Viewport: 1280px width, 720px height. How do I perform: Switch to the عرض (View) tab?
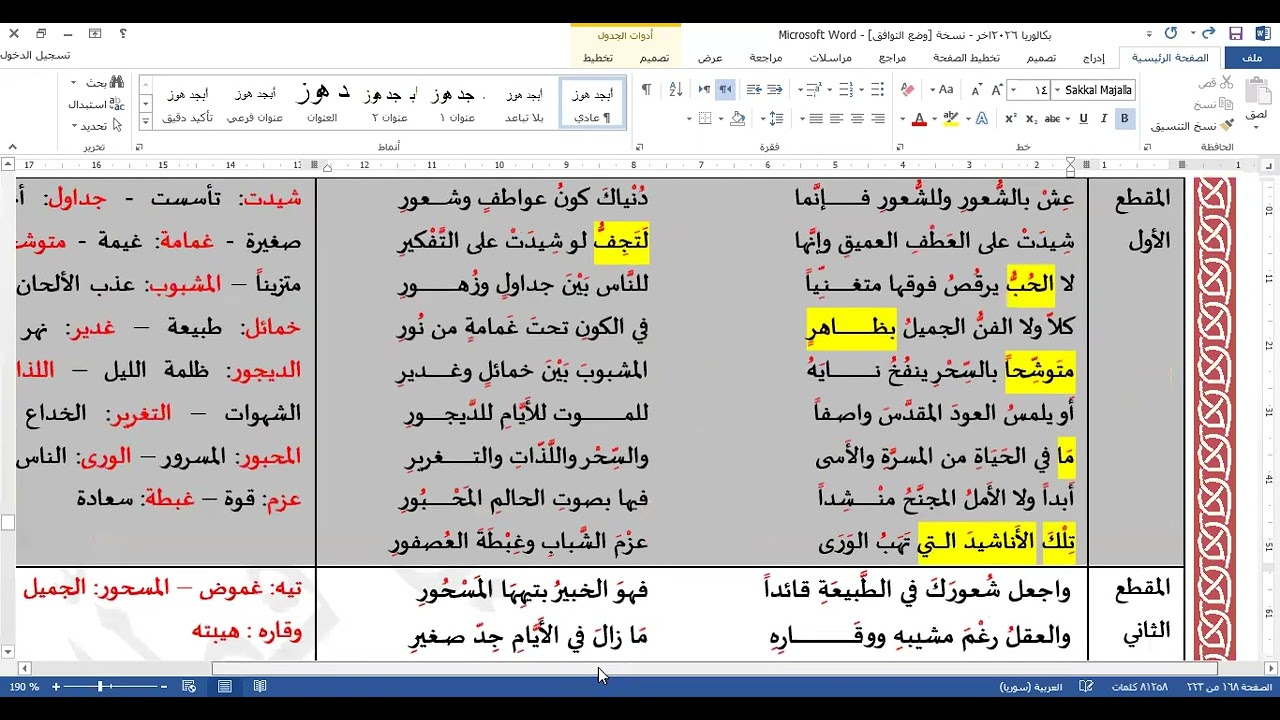coord(710,58)
